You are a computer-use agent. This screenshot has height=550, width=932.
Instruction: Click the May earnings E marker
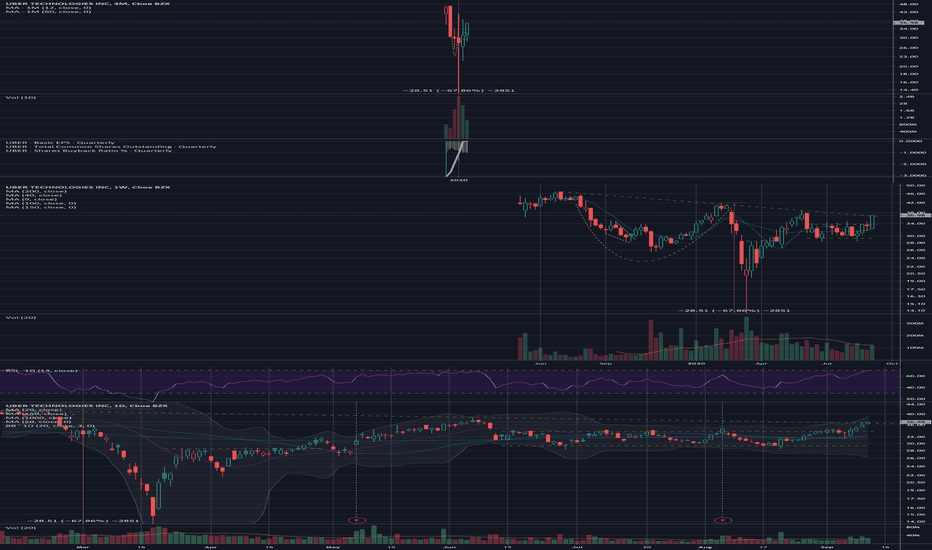pyautogui.click(x=357, y=520)
